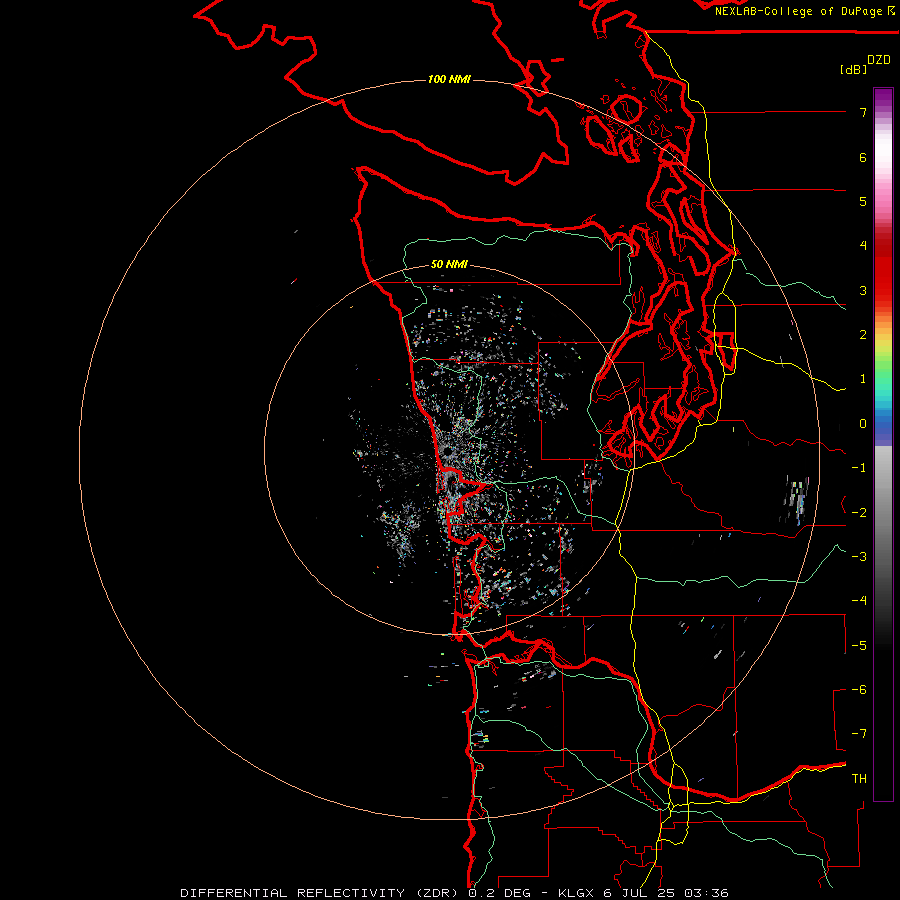Select the "5" tick label on scale
Viewport: 900px width, 900px height.
click(863, 201)
